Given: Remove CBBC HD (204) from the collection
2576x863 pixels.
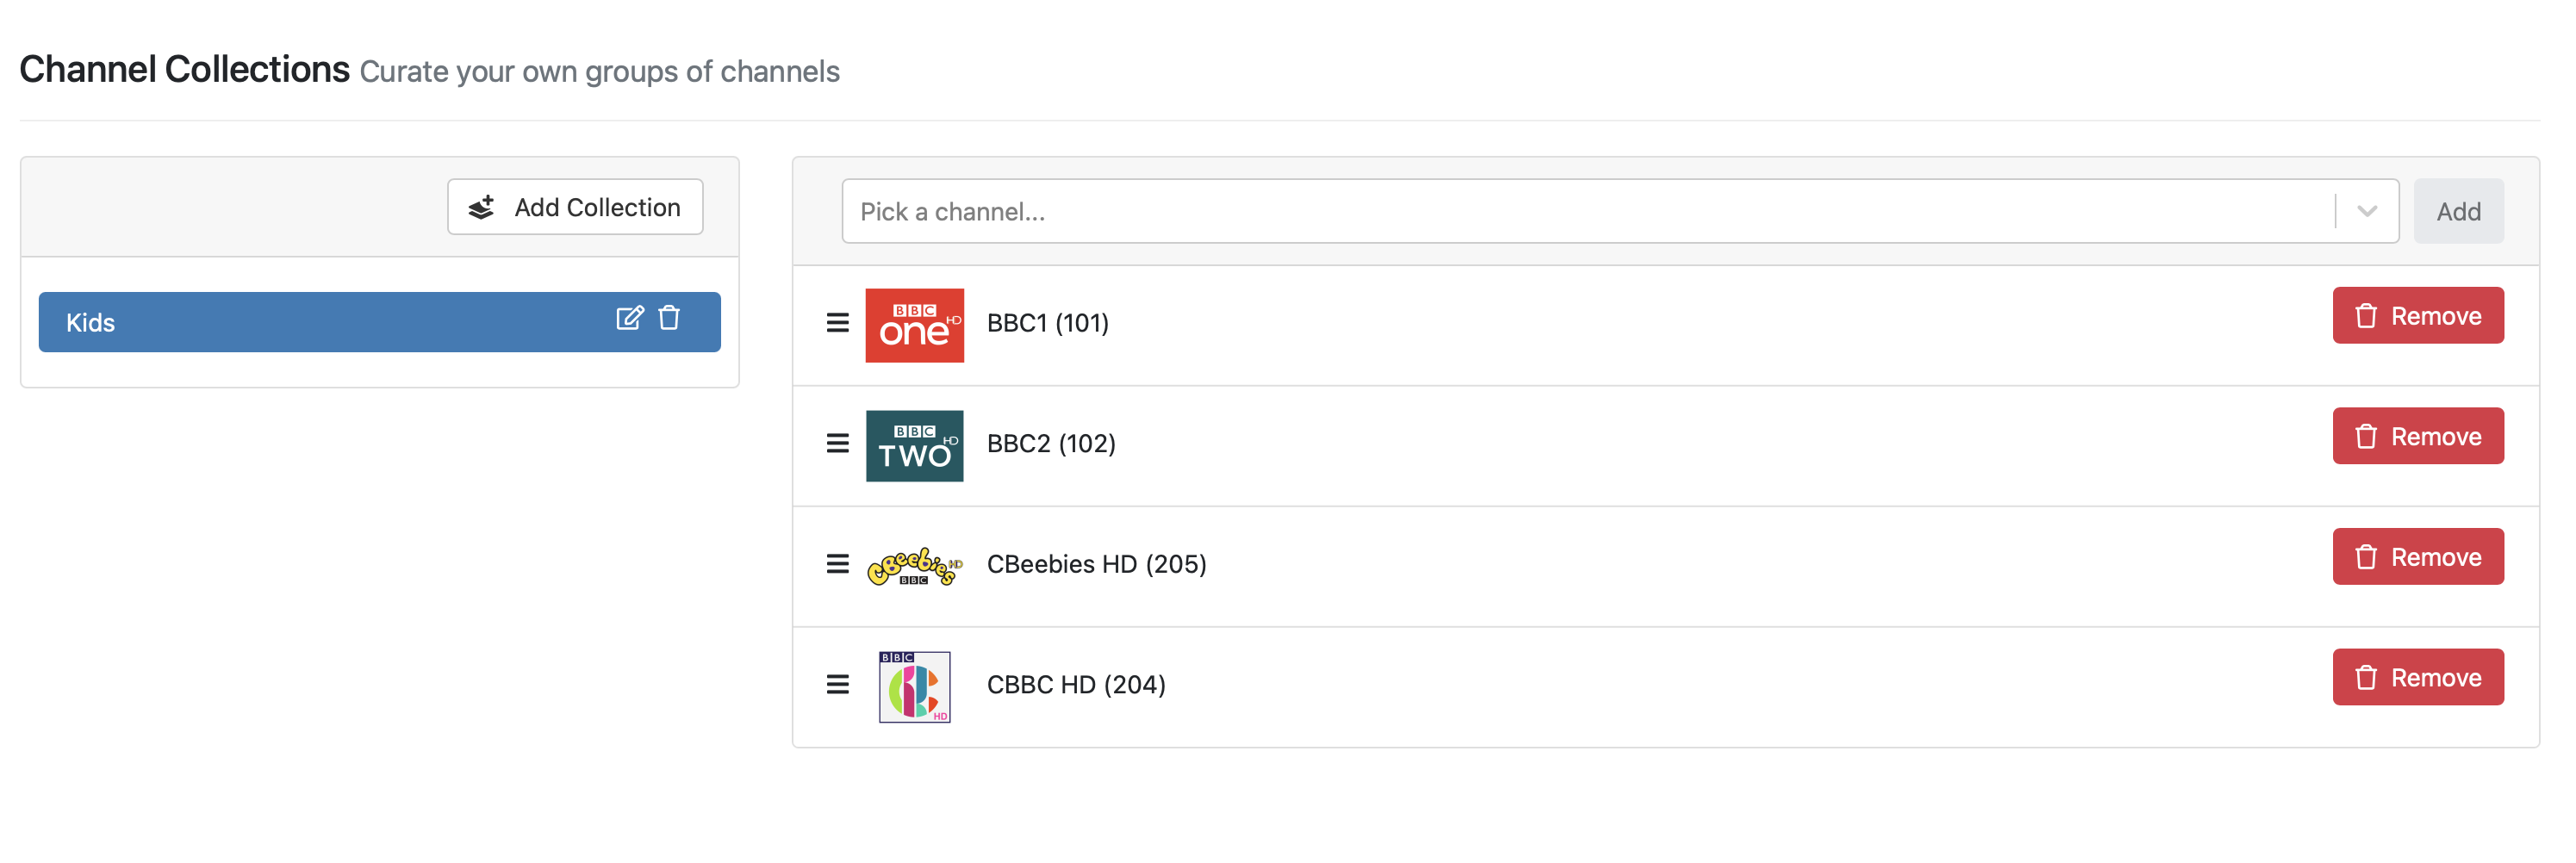Looking at the screenshot, I should [x=2417, y=678].
